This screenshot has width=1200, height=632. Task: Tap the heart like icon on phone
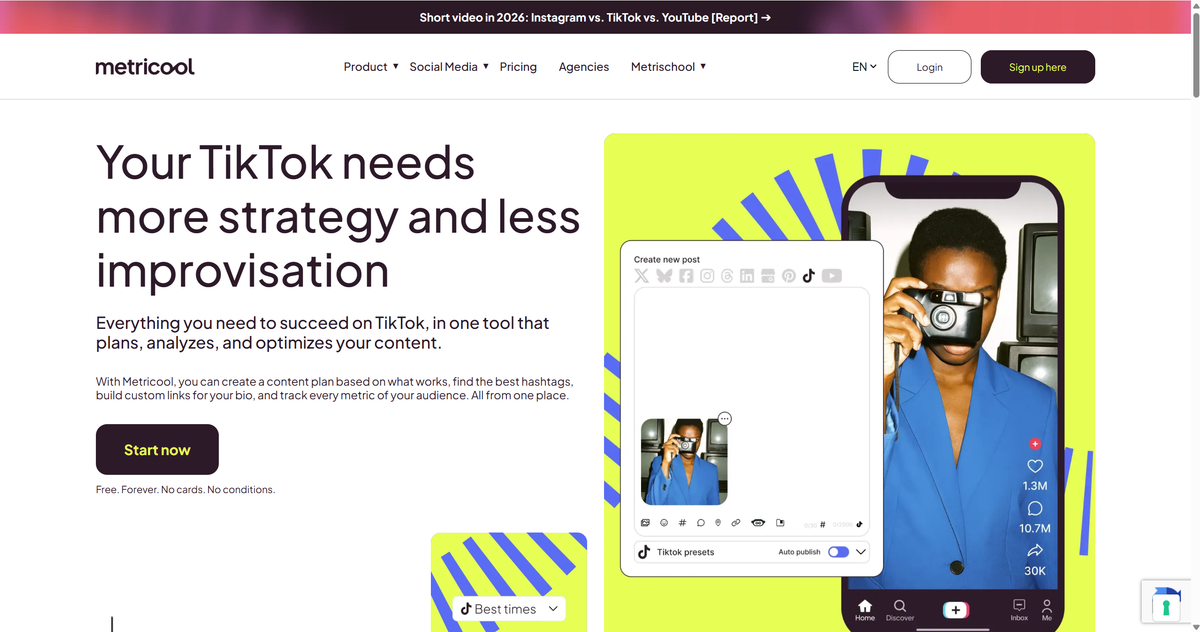coord(1035,466)
